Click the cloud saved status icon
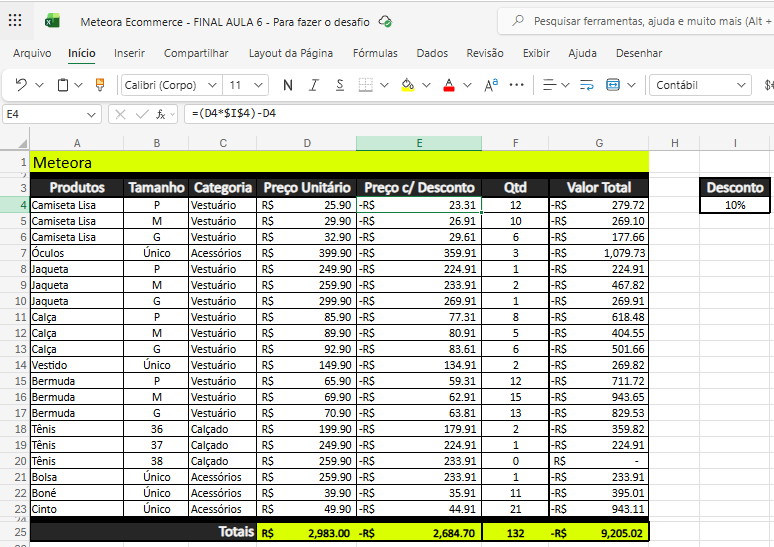 coord(385,22)
